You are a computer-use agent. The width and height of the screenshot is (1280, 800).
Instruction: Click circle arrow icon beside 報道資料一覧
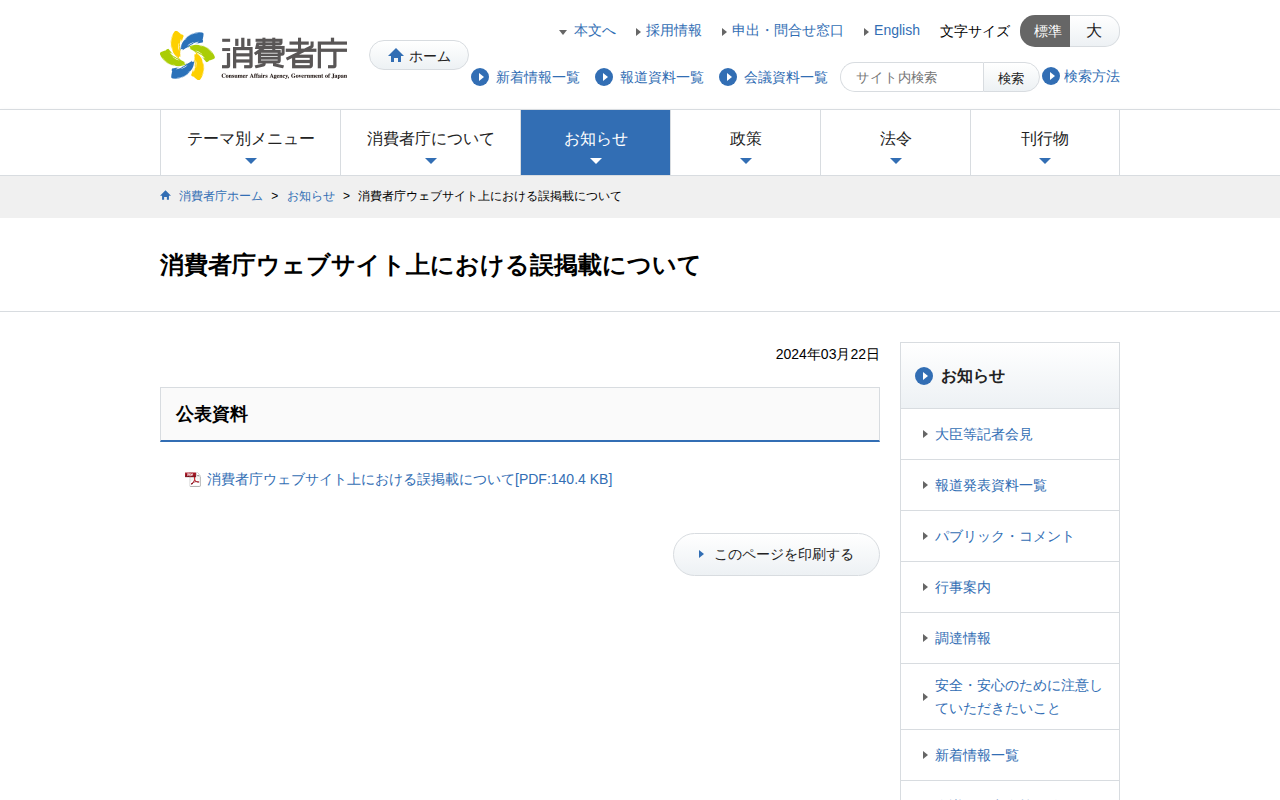tap(604, 77)
